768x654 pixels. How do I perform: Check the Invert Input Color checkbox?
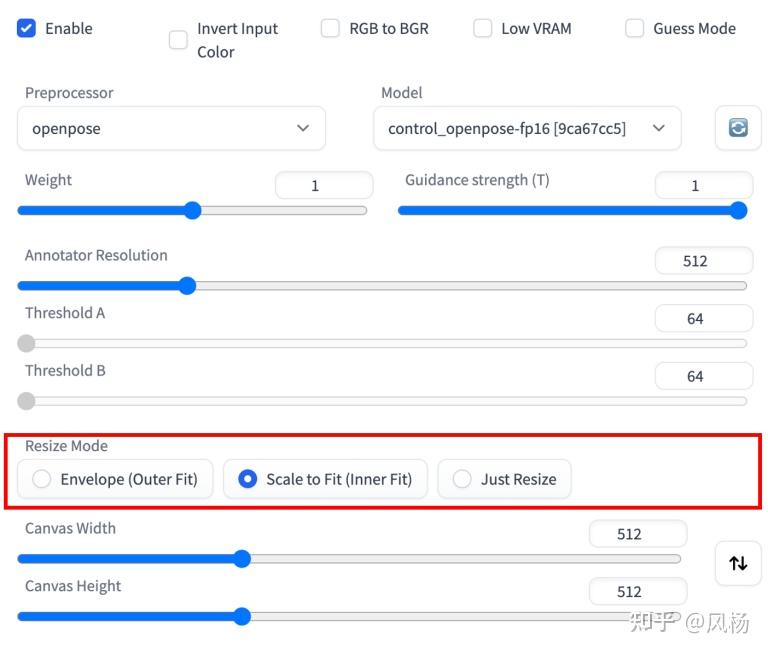pos(178,40)
